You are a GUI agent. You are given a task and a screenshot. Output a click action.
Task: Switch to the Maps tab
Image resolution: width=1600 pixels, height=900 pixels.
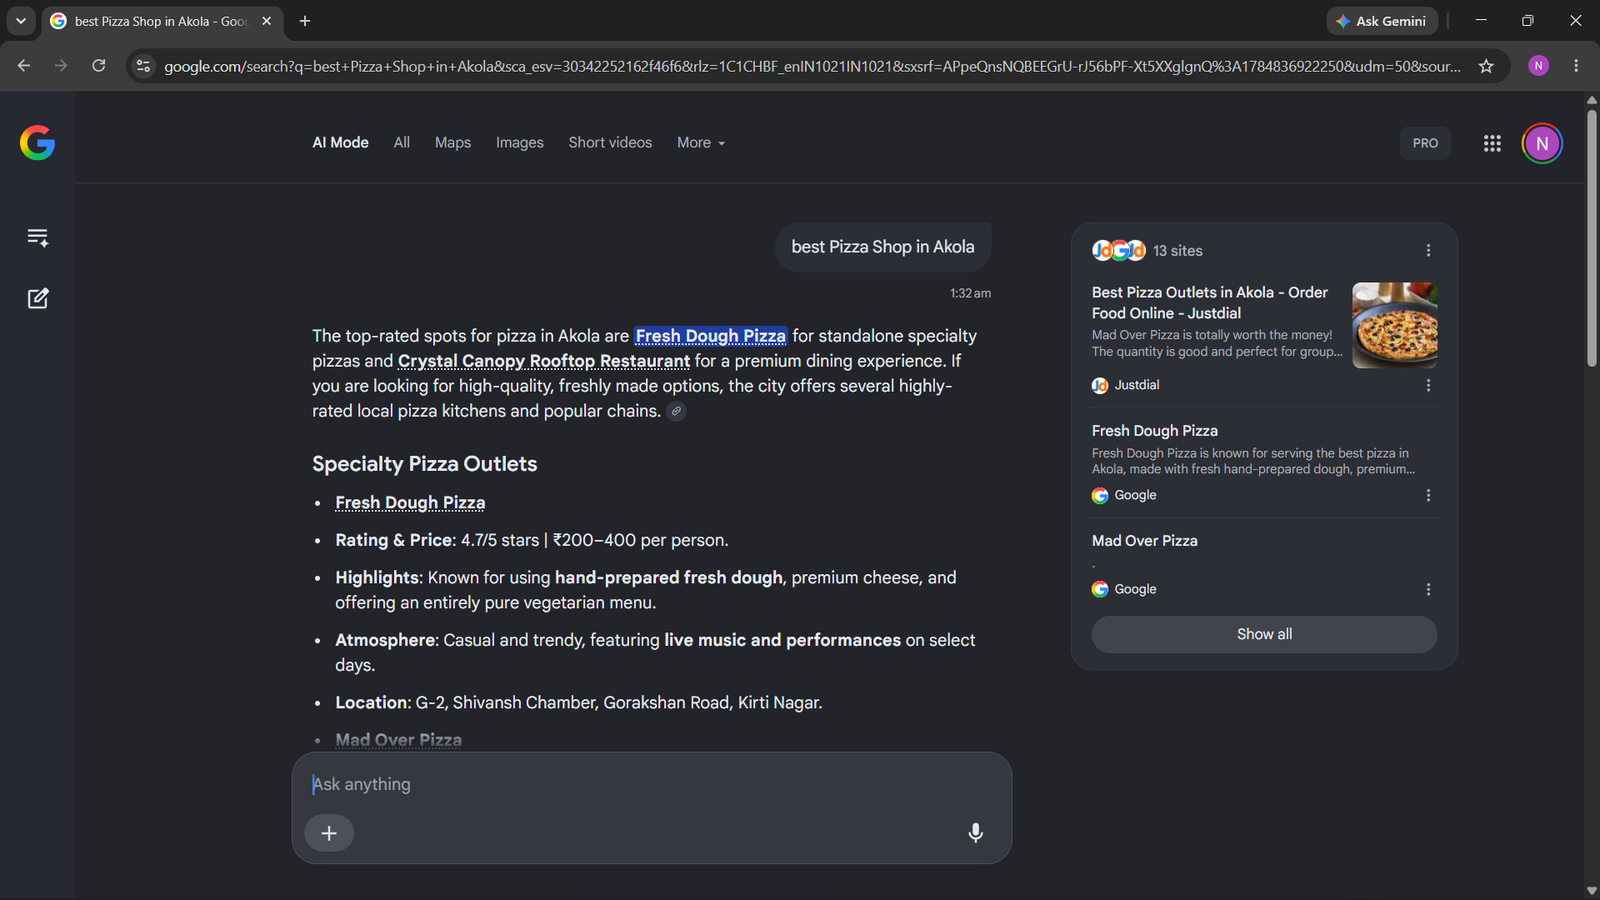coord(453,143)
